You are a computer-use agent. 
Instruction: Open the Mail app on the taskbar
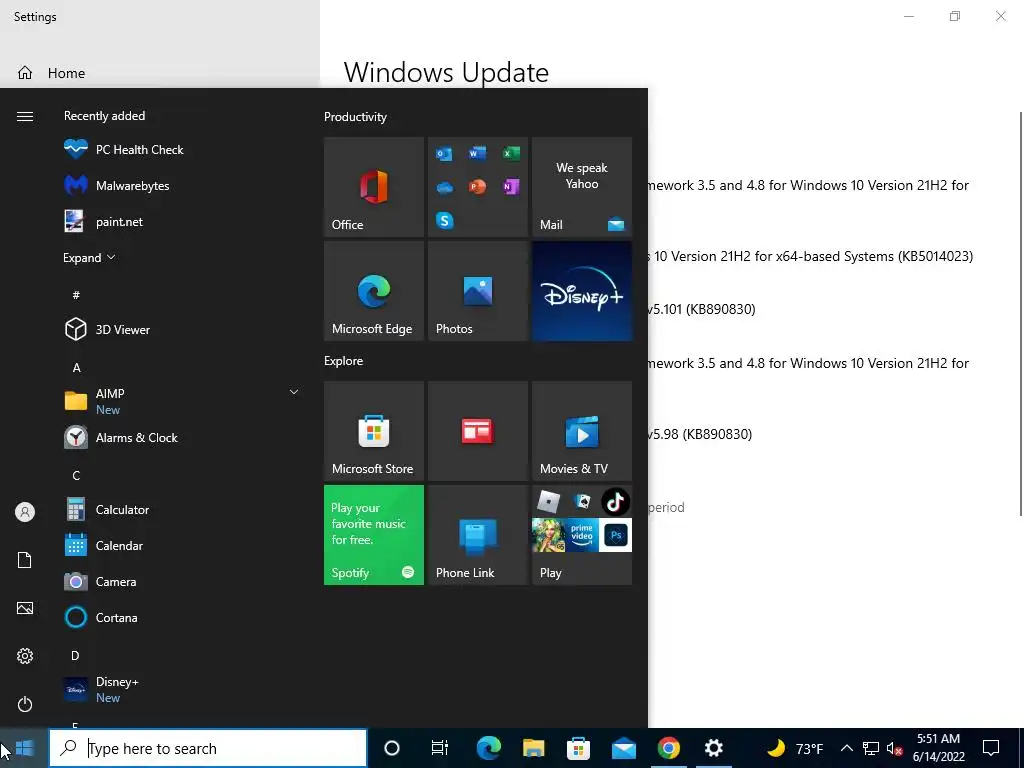click(624, 748)
